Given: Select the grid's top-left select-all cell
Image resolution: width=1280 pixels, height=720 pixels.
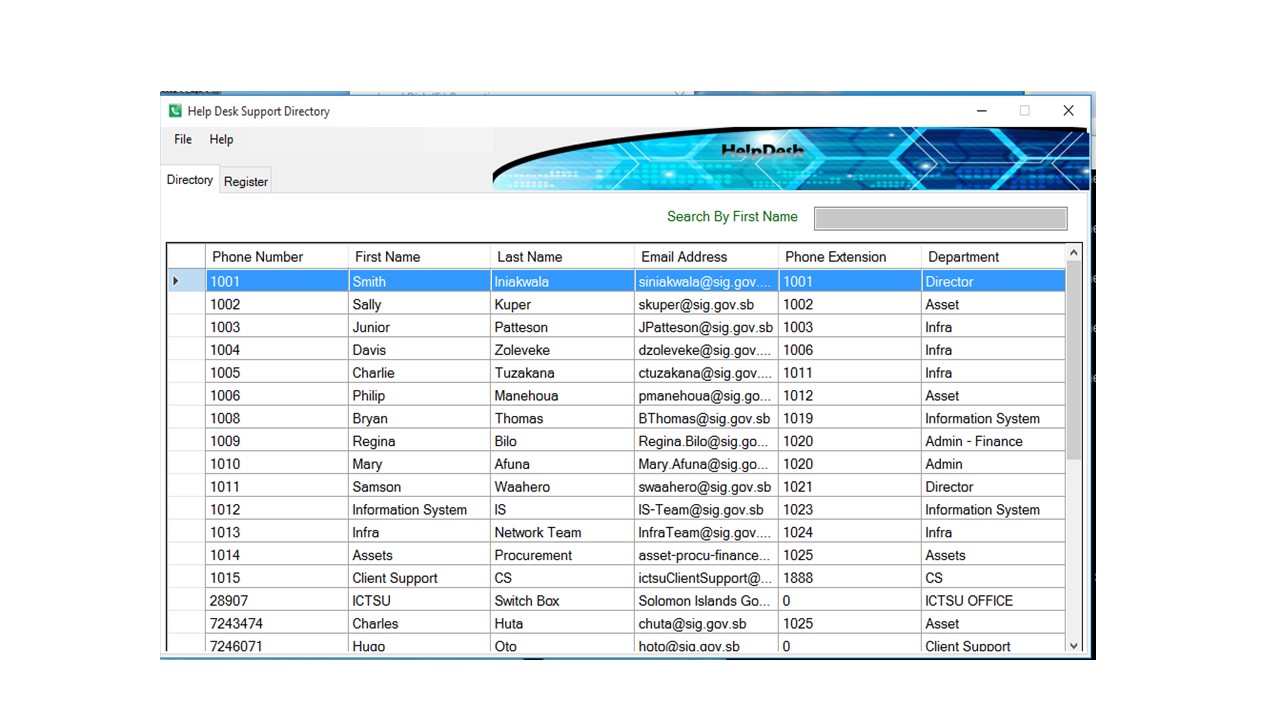Looking at the screenshot, I should (x=186, y=257).
